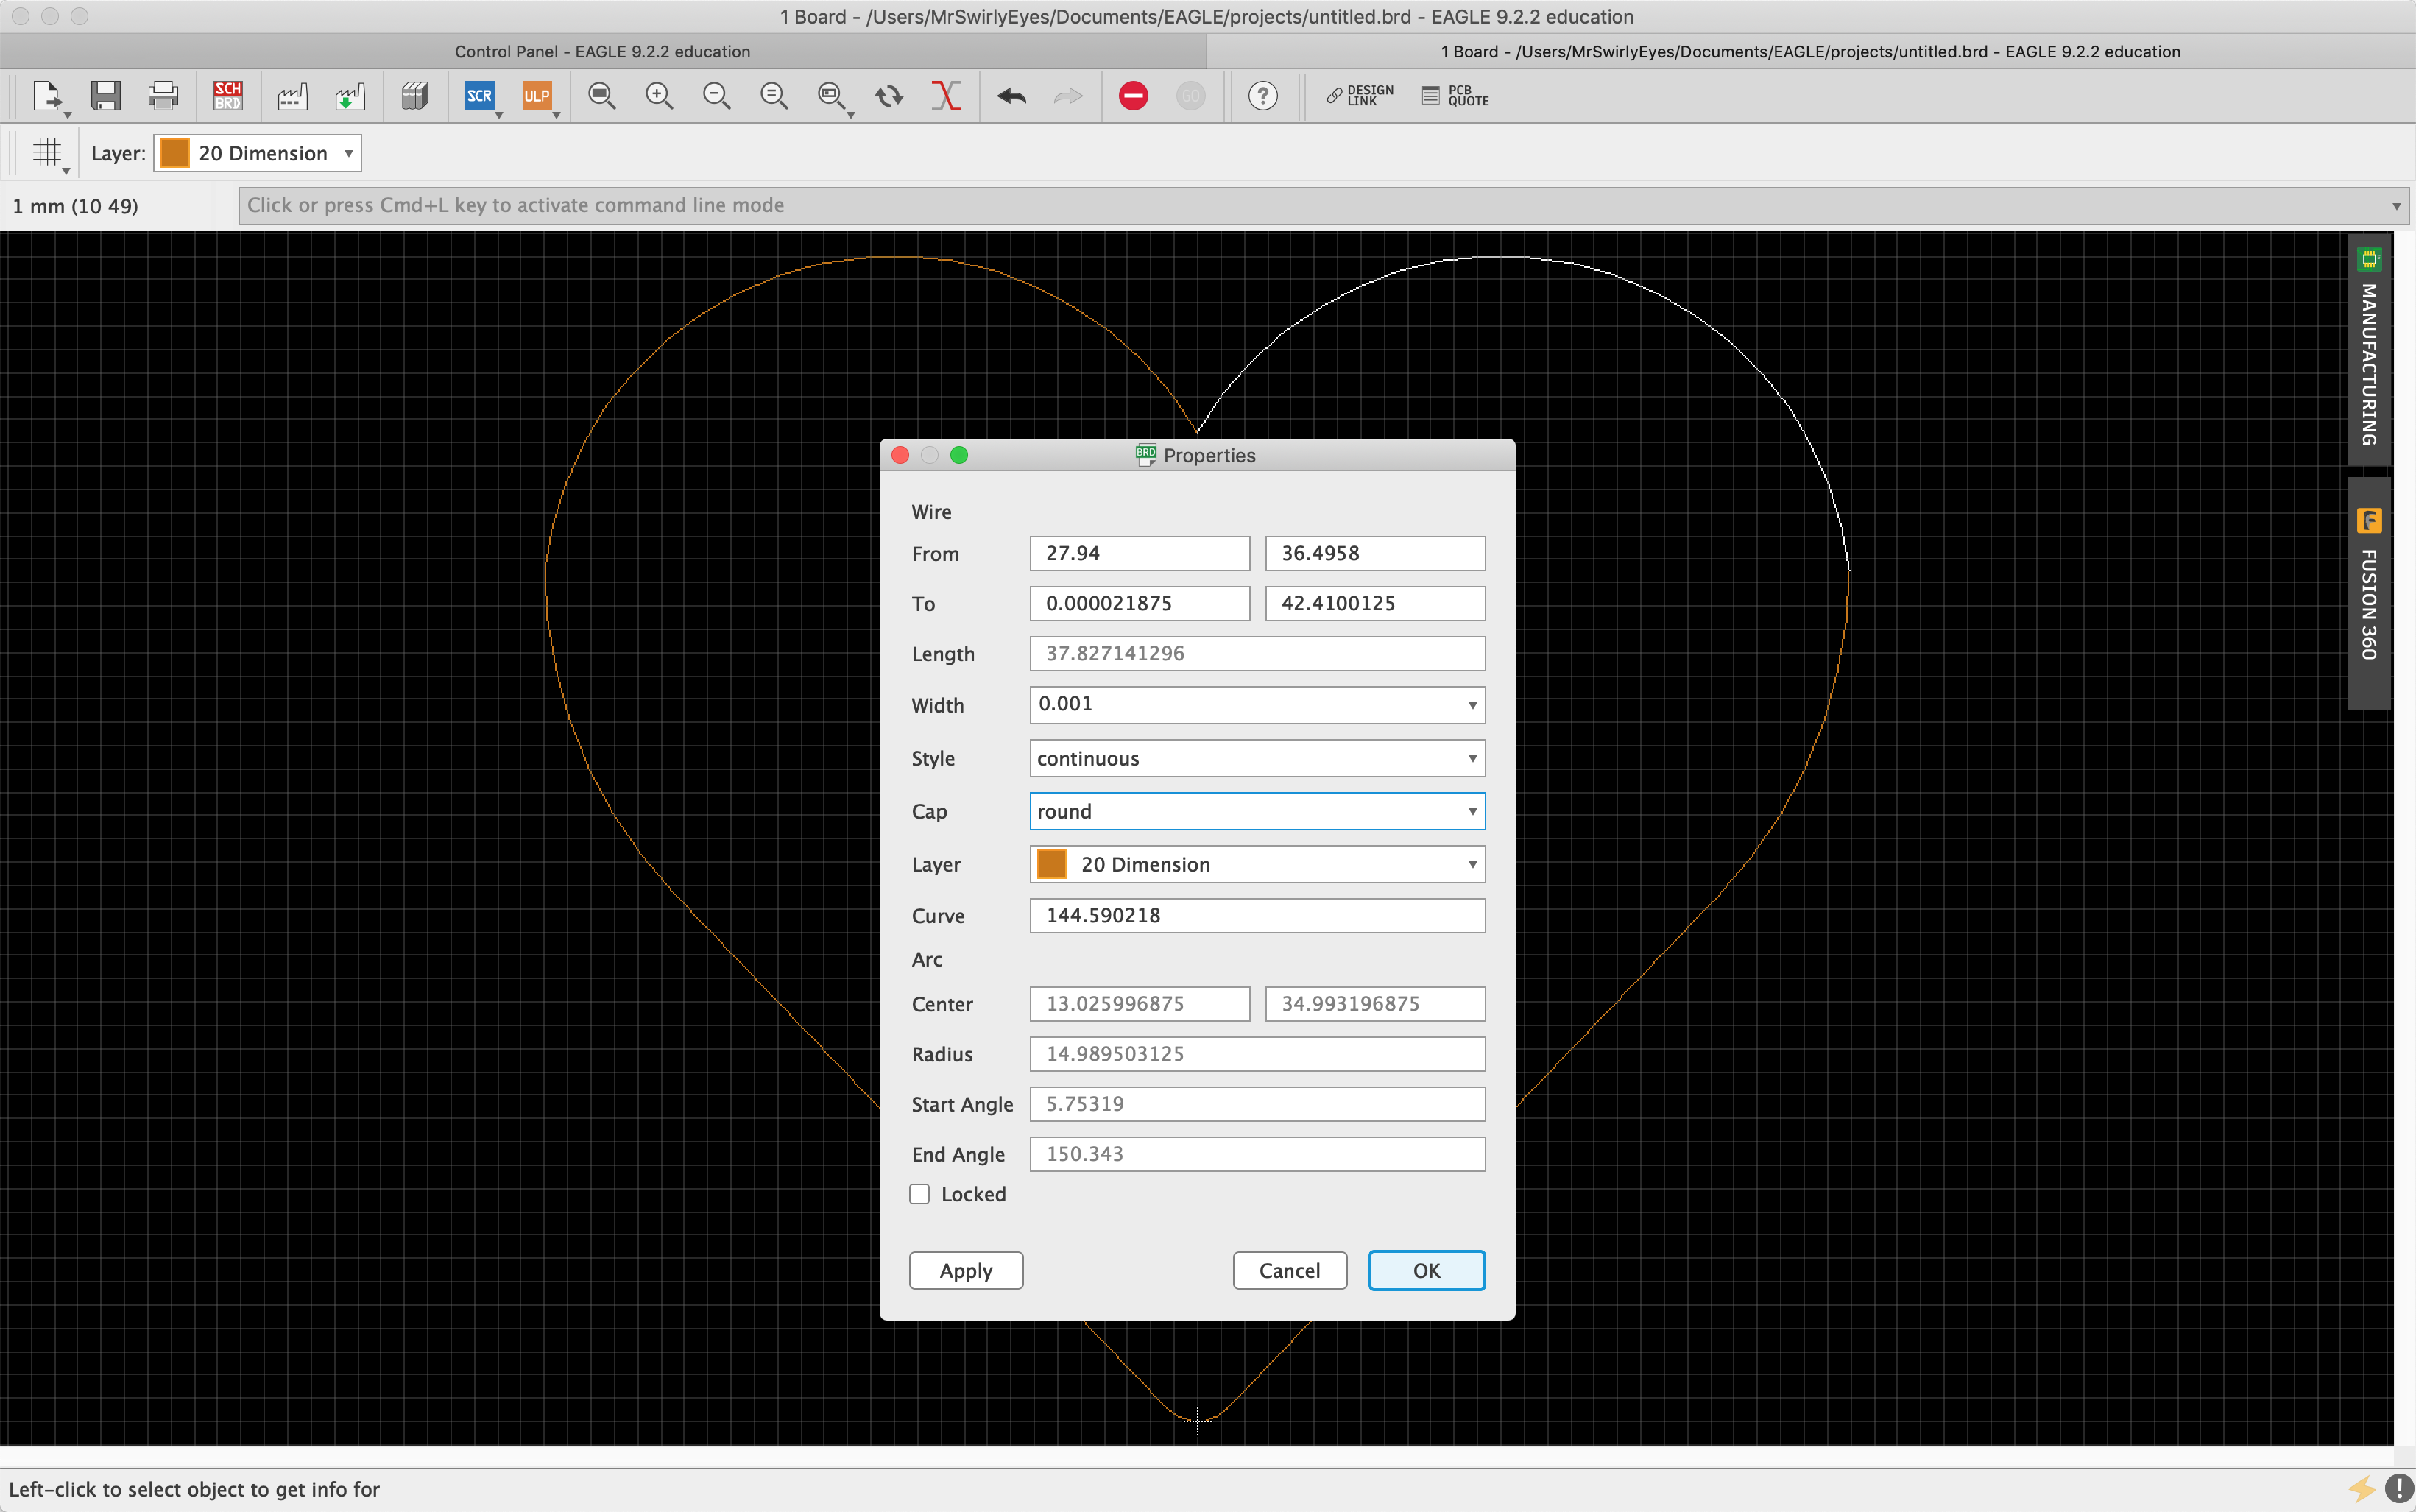
Task: Click the Apply button
Action: (965, 1270)
